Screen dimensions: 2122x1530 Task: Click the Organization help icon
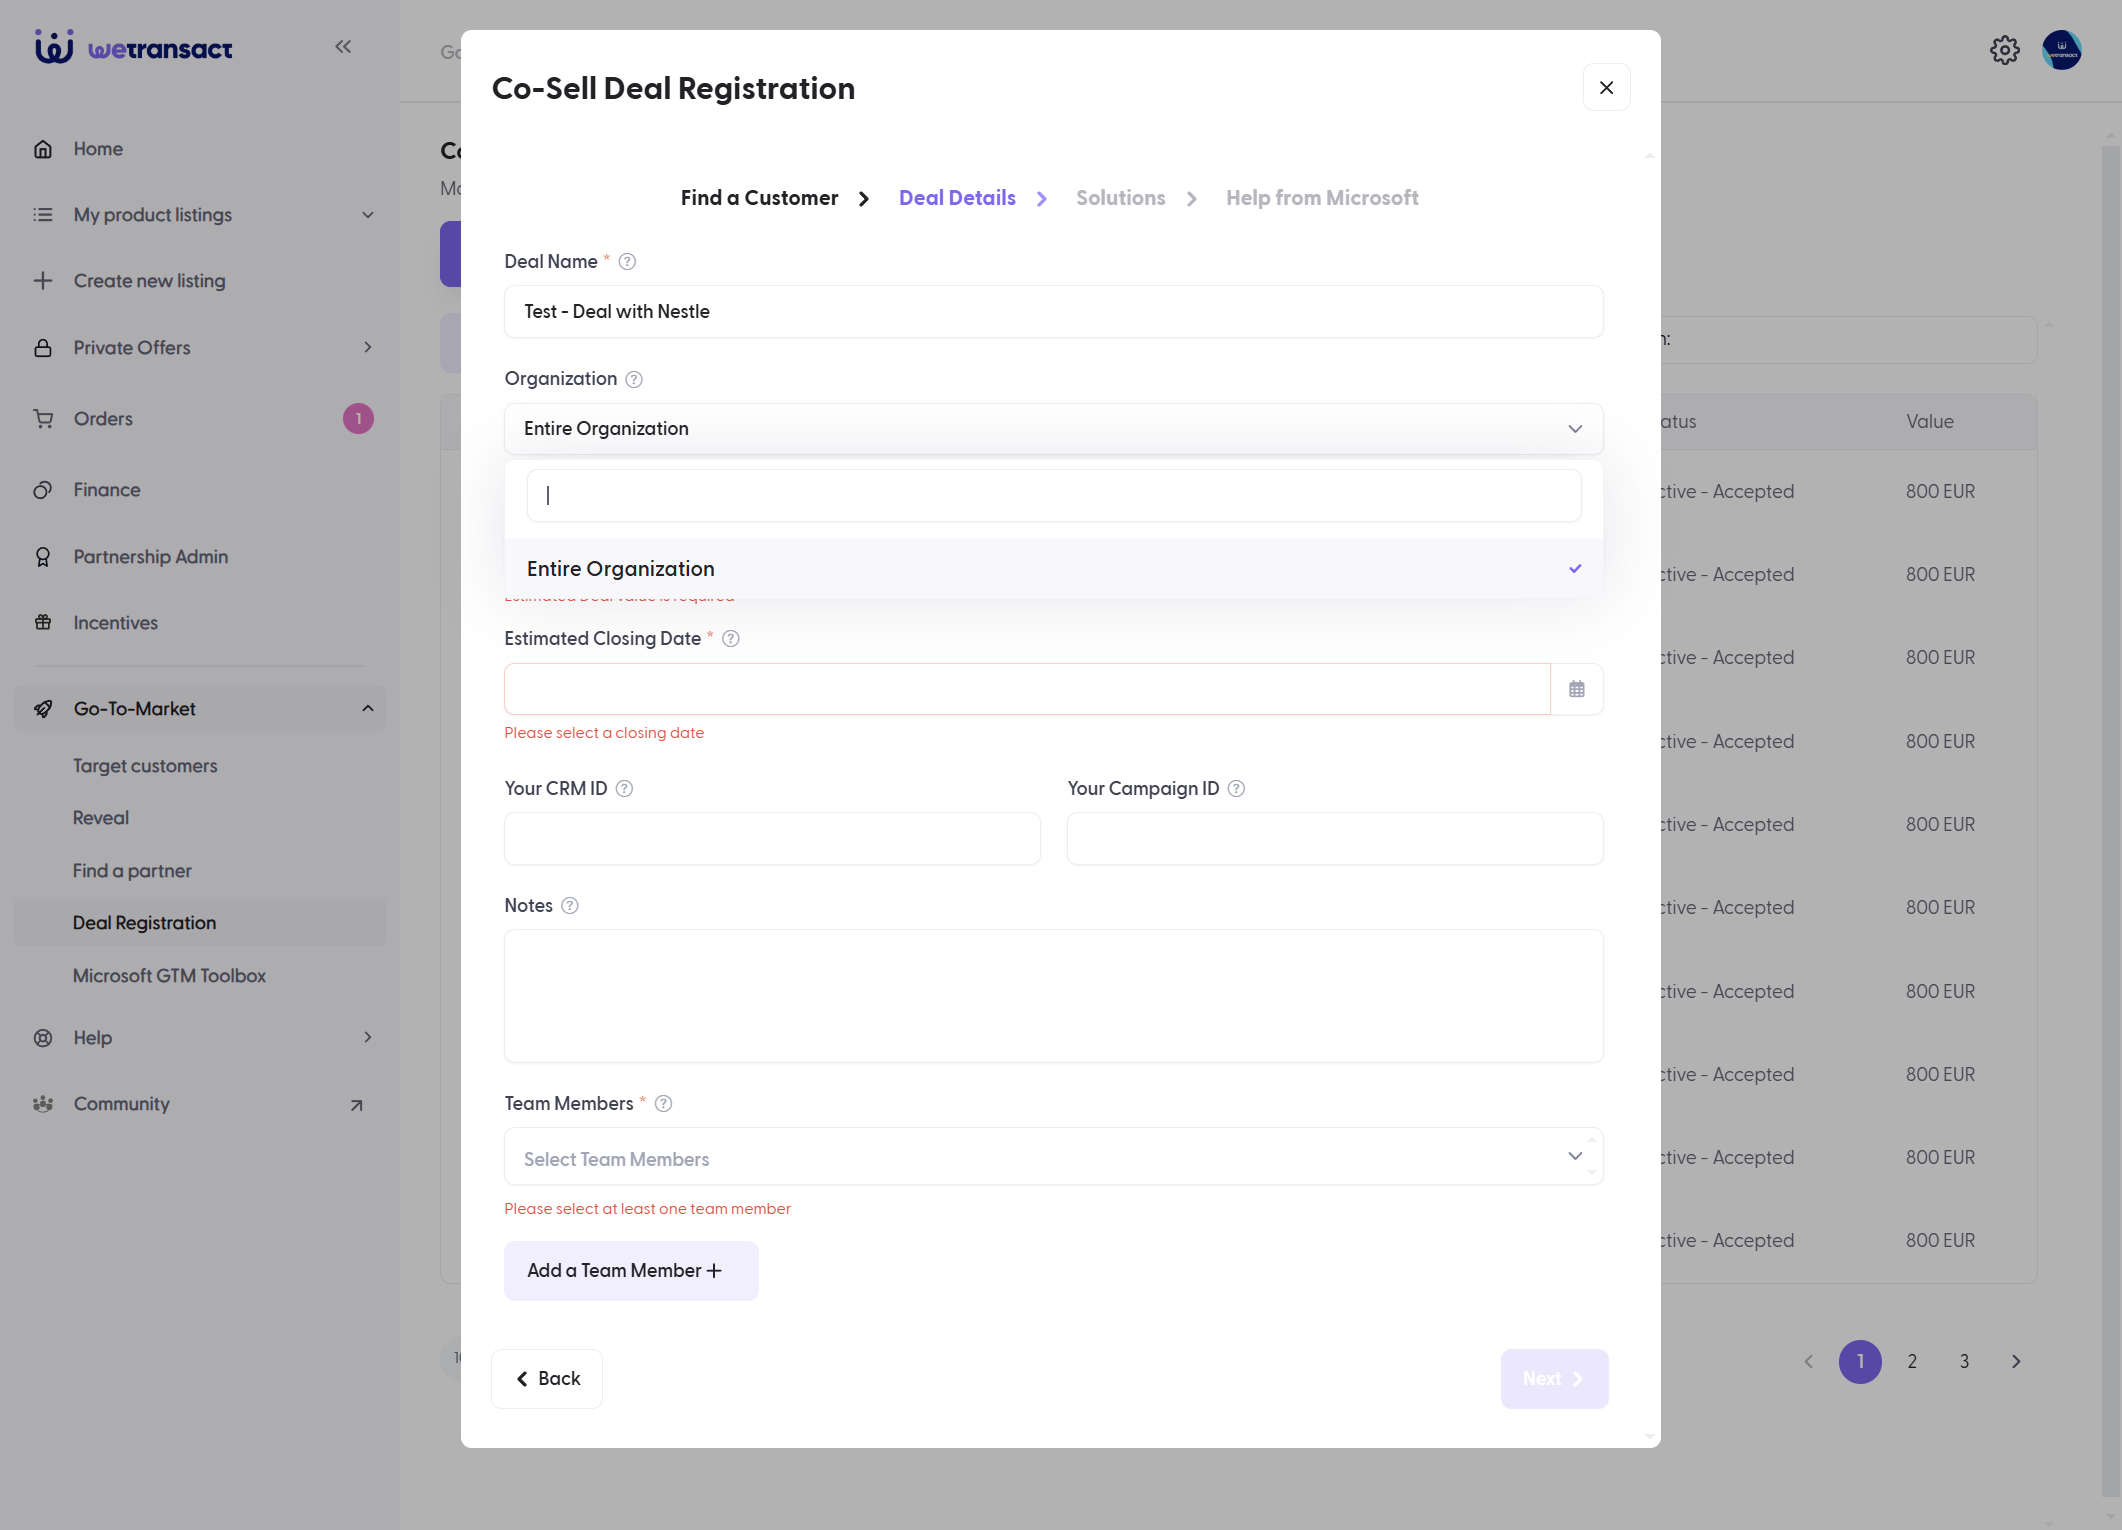tap(634, 379)
